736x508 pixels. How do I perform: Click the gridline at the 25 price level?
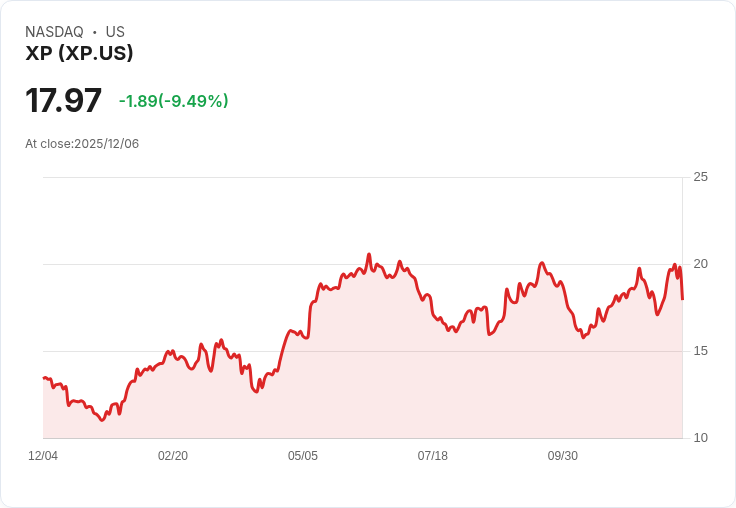360,178
